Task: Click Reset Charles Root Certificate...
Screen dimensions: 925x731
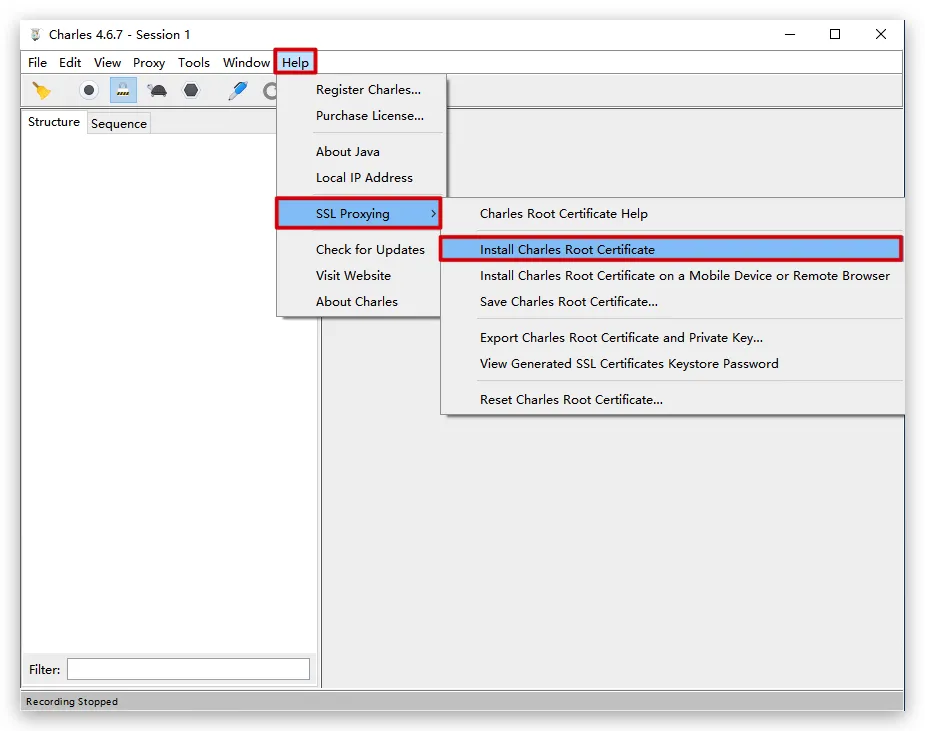Action: pos(571,400)
